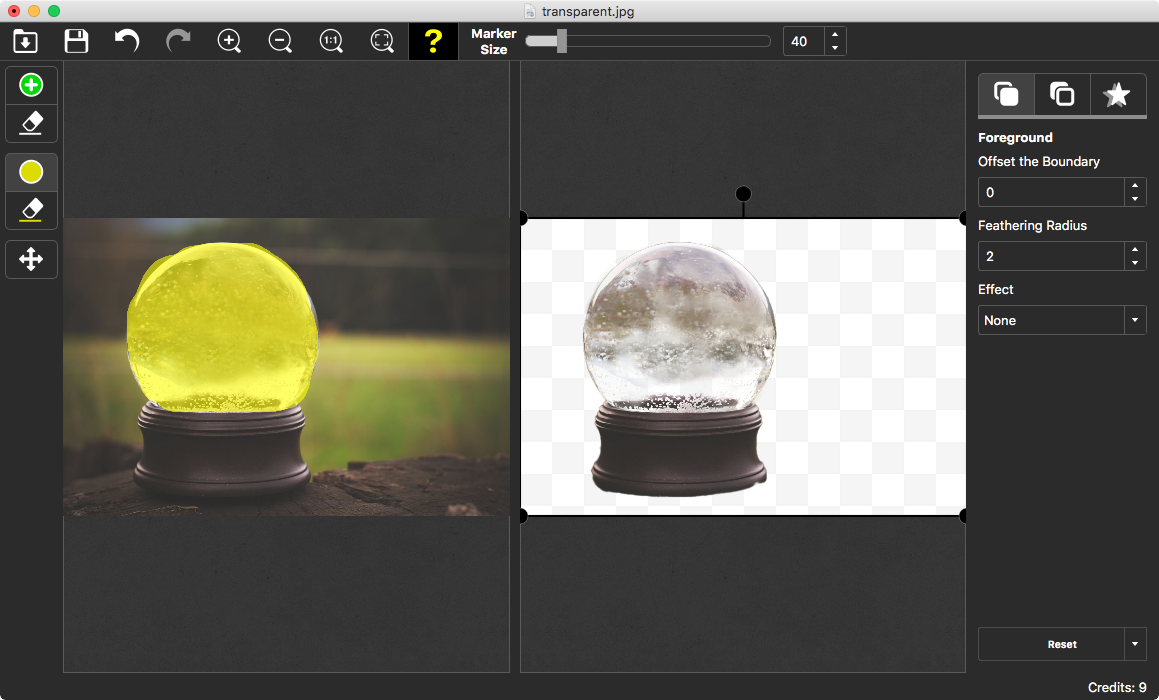
Task: Open the star Effects tab
Action: point(1117,94)
